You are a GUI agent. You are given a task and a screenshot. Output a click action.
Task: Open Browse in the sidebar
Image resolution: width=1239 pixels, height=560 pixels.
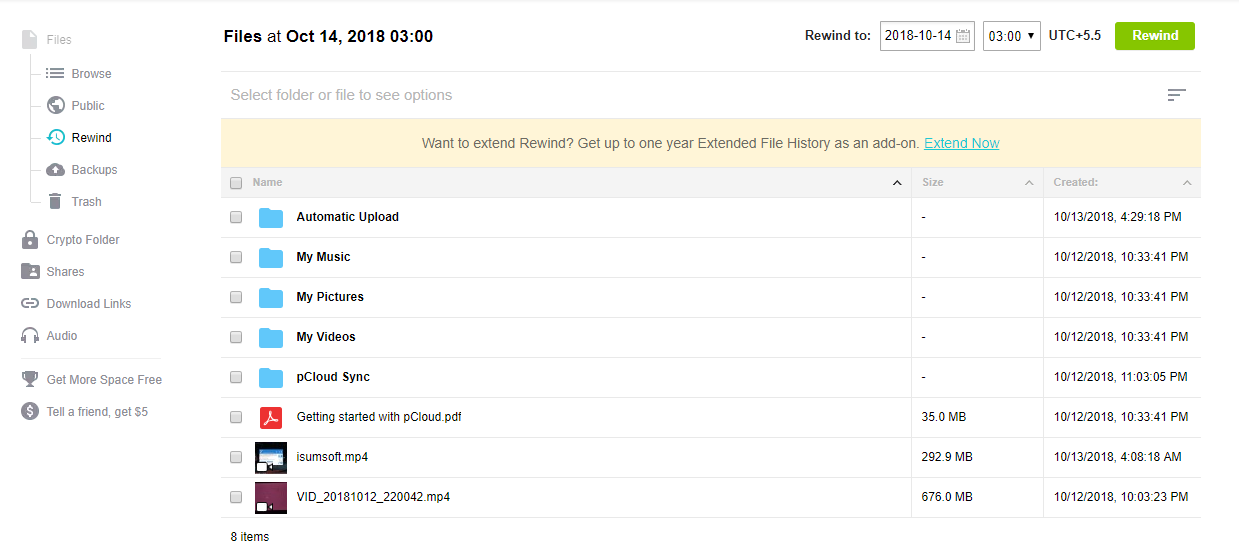coord(91,74)
